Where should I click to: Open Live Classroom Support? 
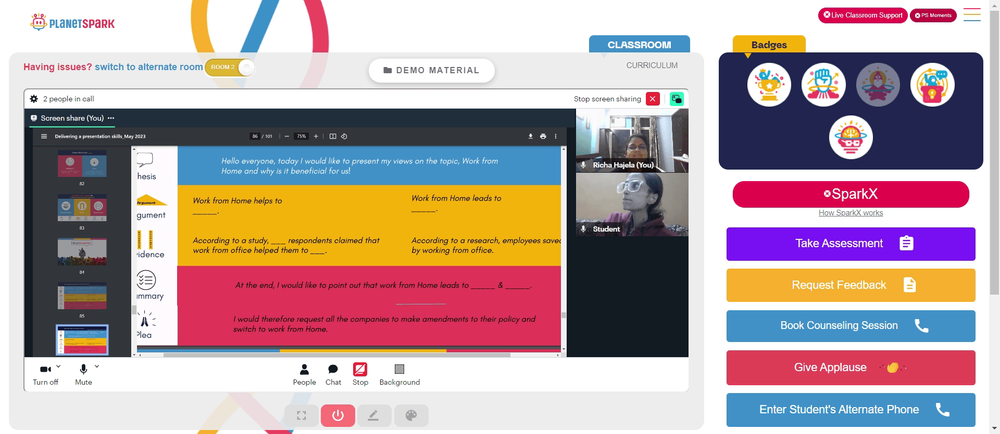pos(862,15)
